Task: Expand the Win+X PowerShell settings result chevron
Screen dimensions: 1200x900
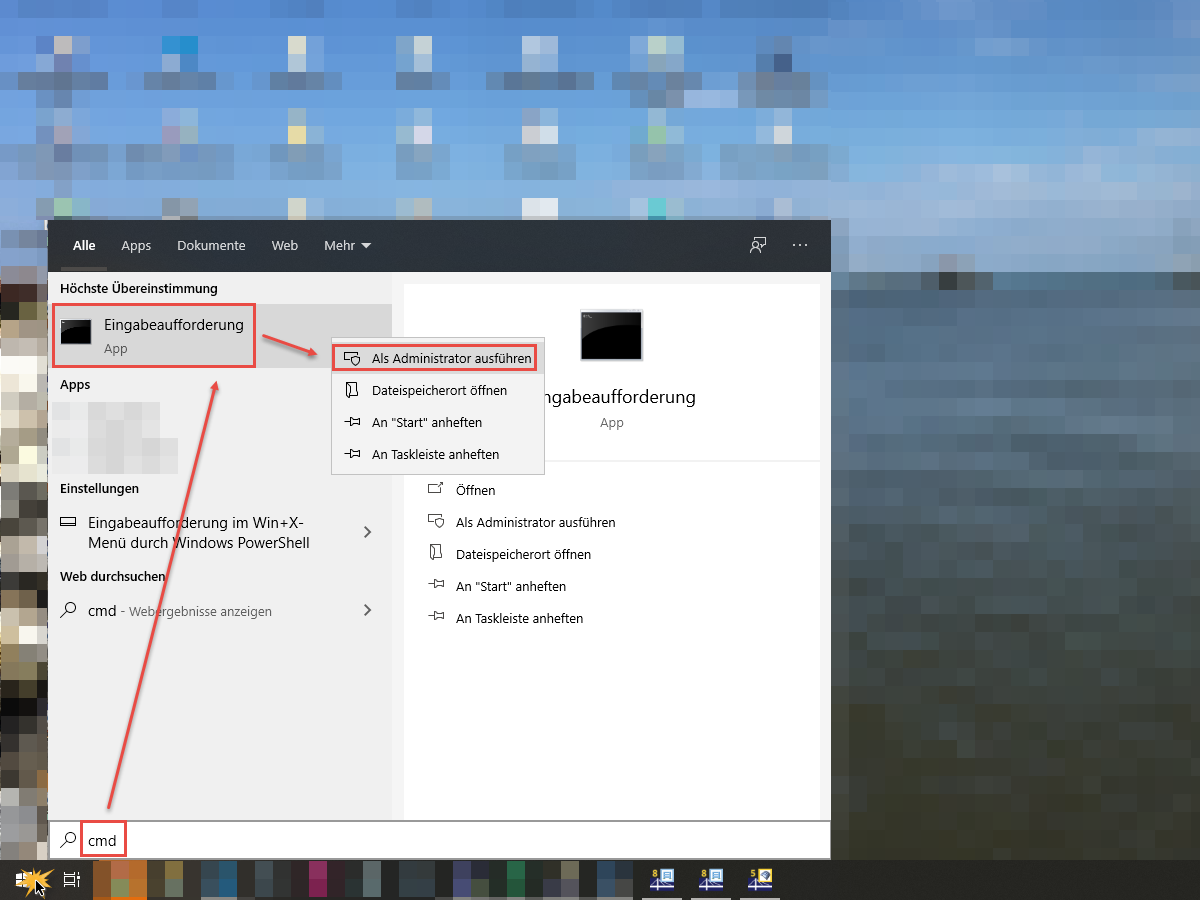Action: click(367, 532)
